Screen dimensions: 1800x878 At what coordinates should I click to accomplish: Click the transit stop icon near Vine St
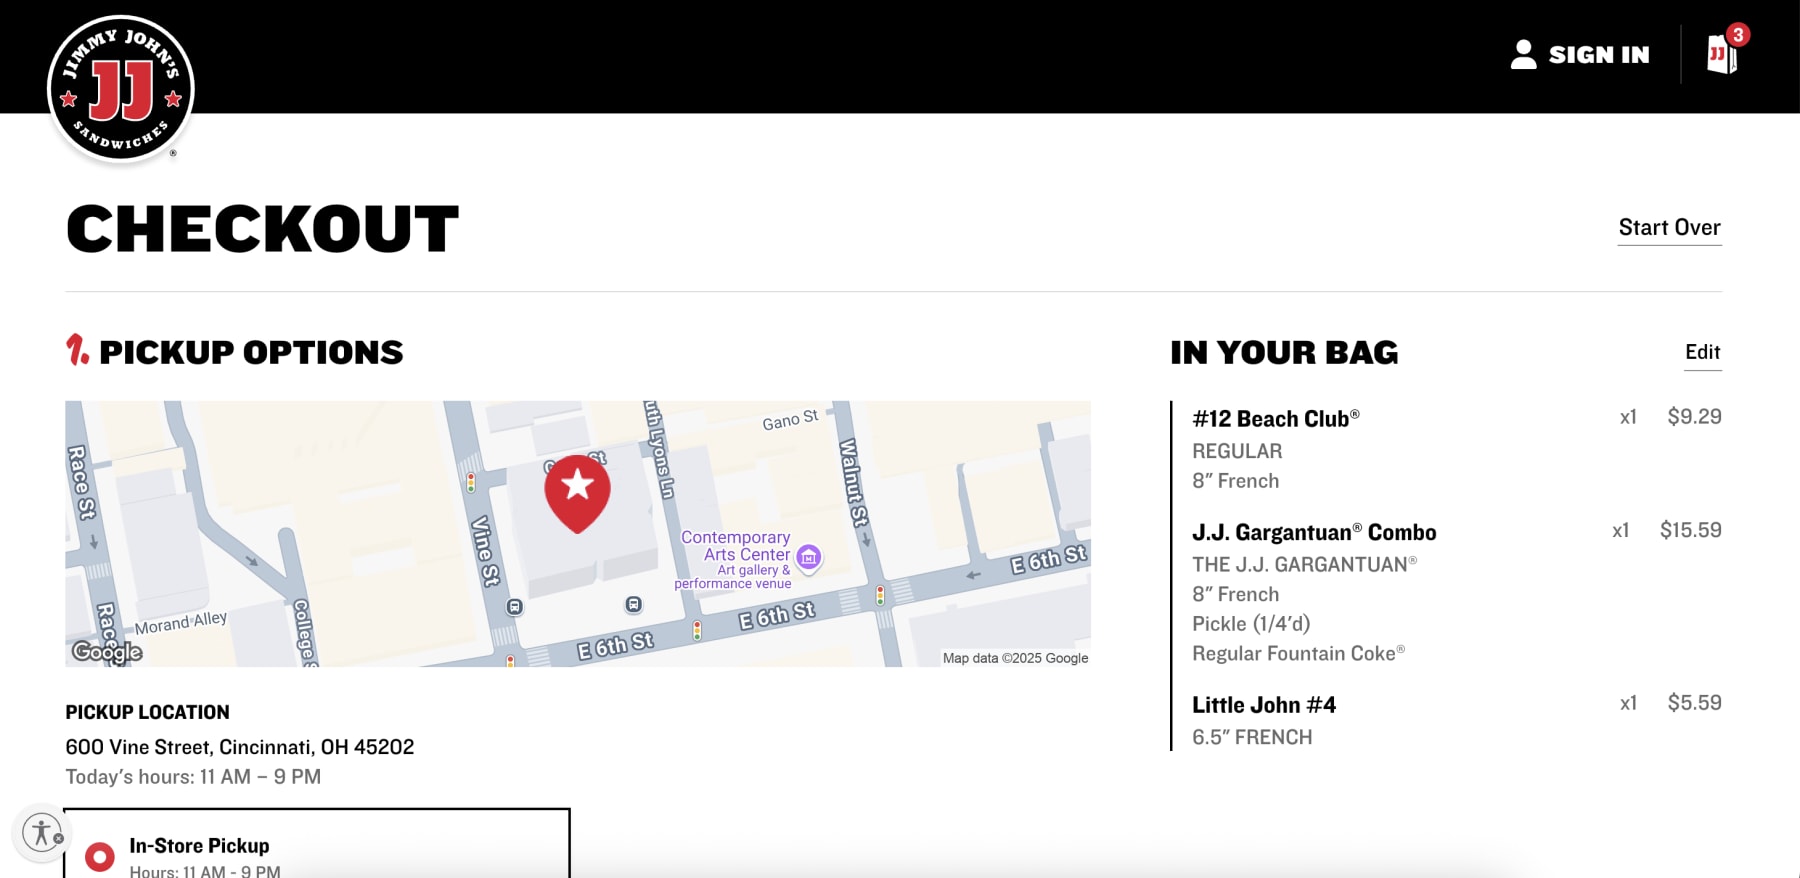click(x=514, y=607)
